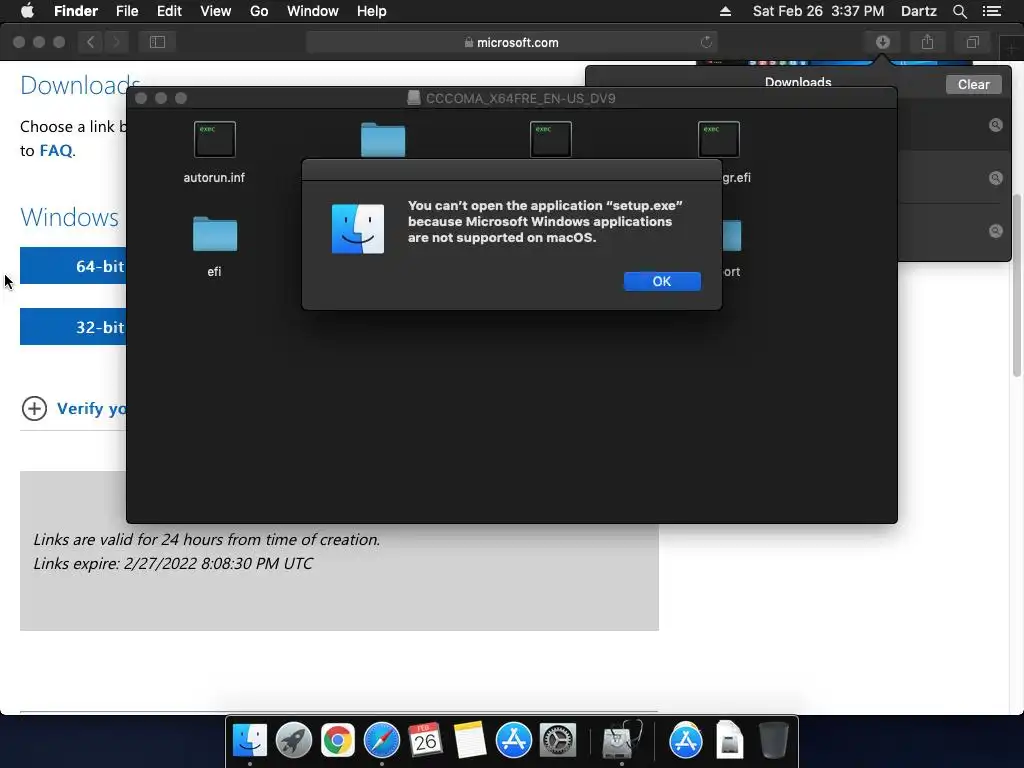Viewport: 1024px width, 768px height.
Task: Click the Downloads heading on the webpage
Action: (80, 85)
